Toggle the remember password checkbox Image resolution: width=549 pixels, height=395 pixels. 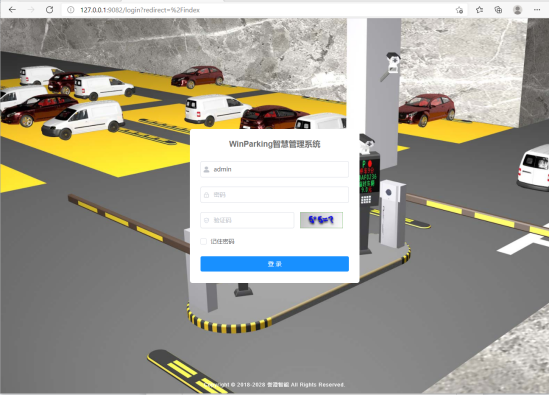pyautogui.click(x=203, y=241)
